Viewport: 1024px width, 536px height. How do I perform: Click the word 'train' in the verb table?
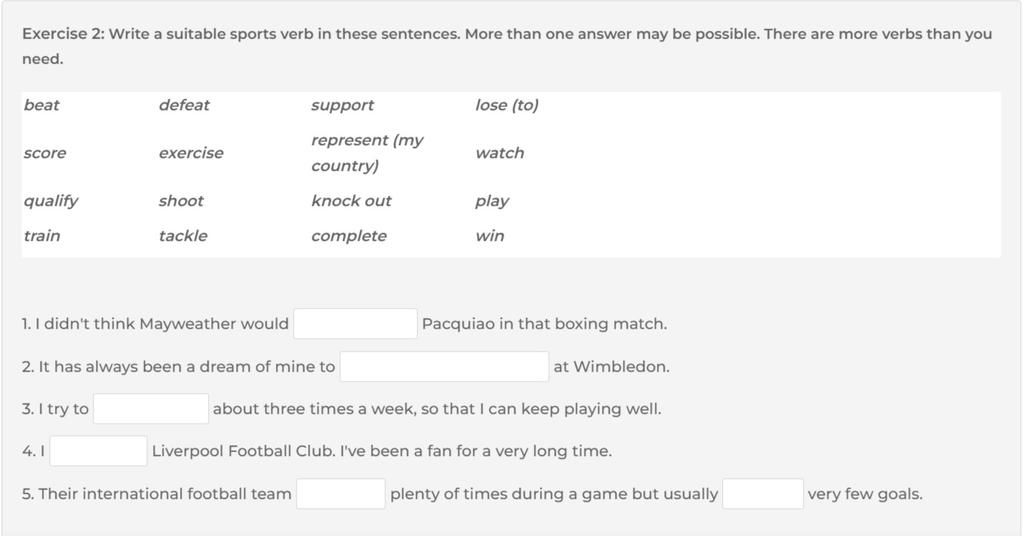[42, 236]
